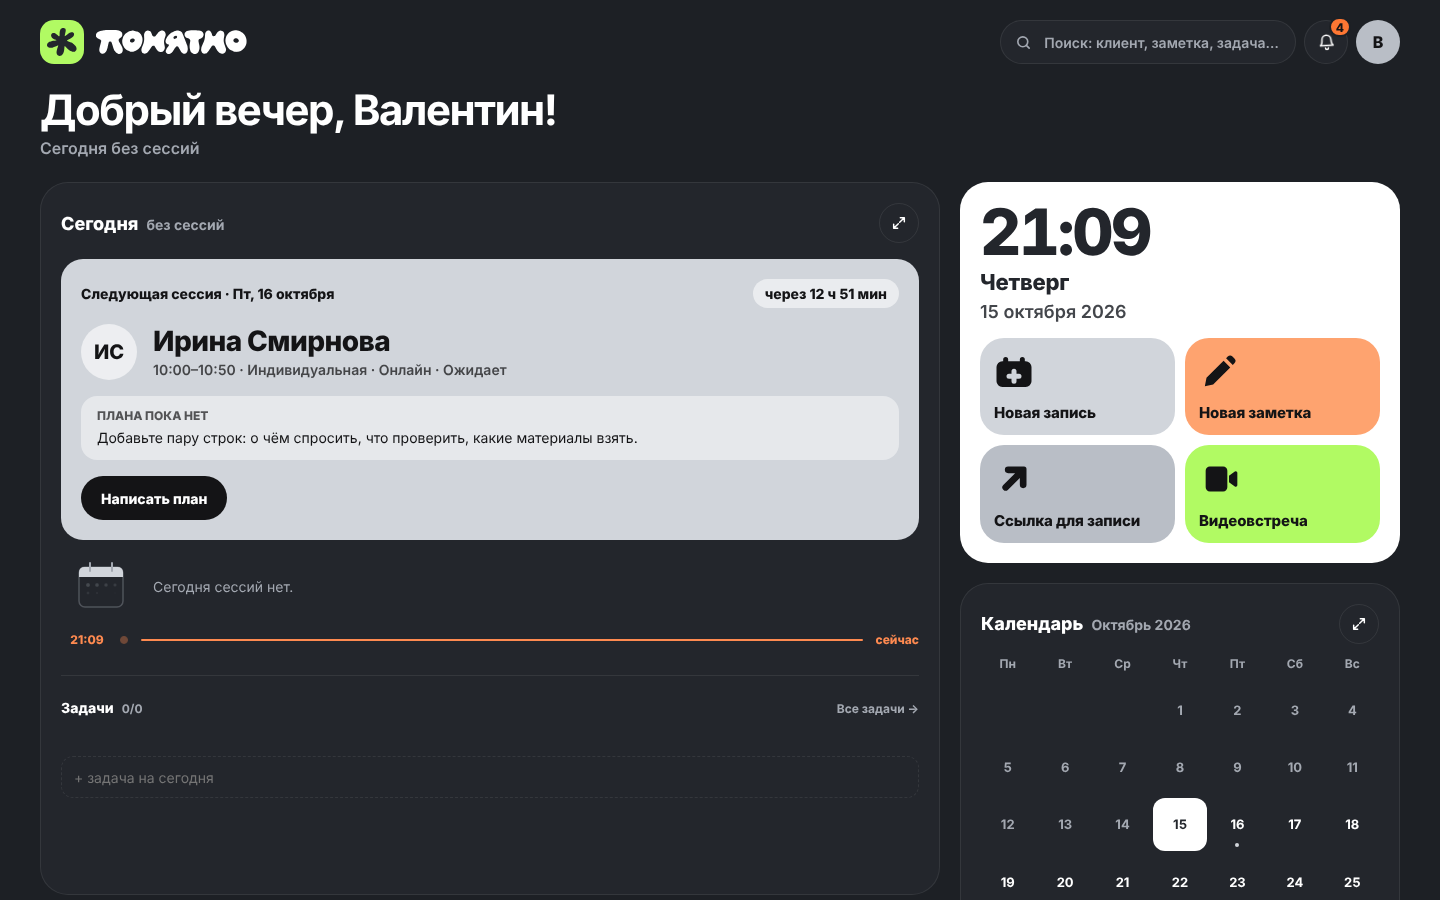Create a Новая заметка note
This screenshot has height=900, width=1440.
tap(1282, 386)
